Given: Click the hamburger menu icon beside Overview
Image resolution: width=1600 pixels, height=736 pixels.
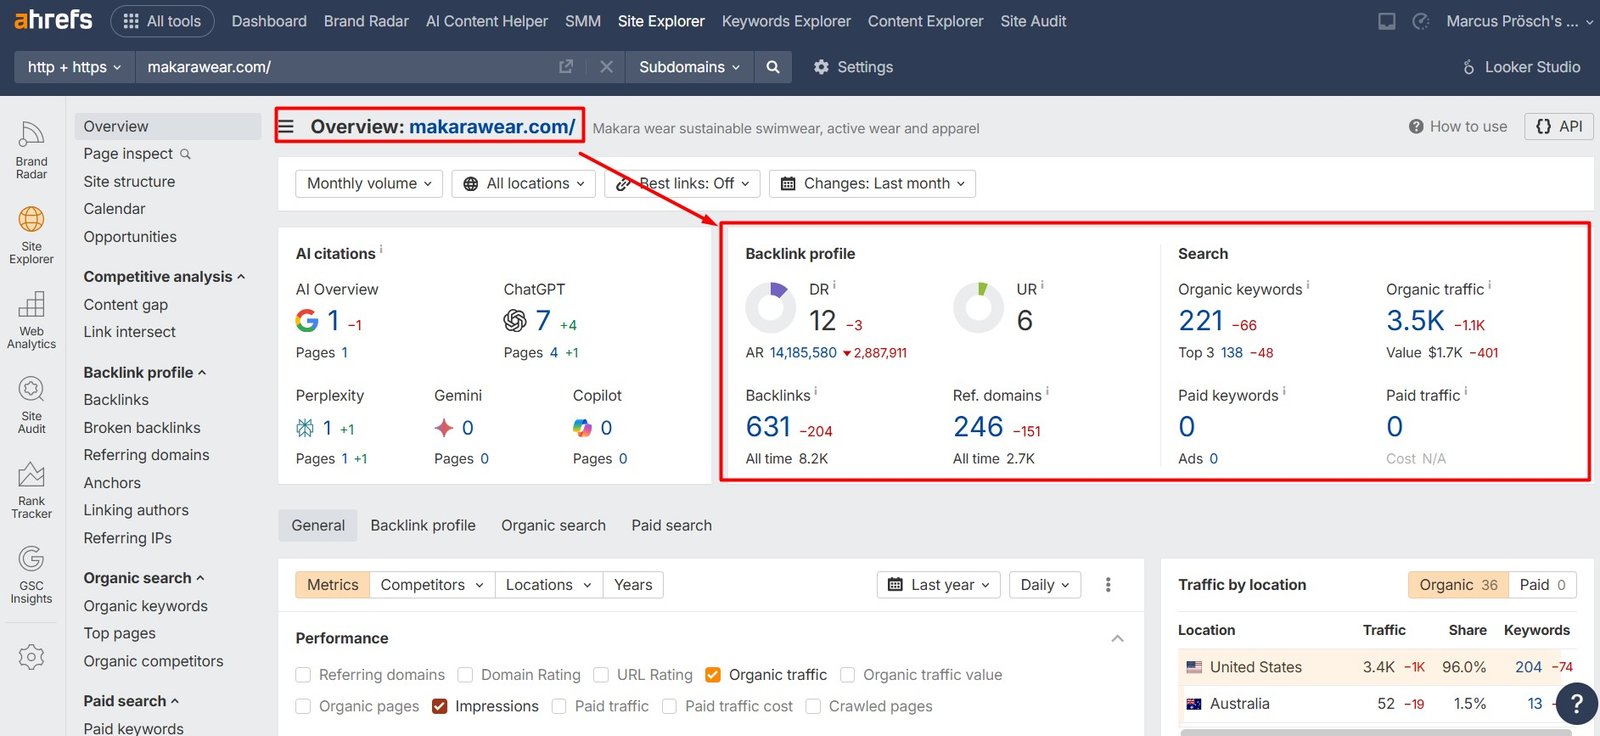Looking at the screenshot, I should pyautogui.click(x=286, y=127).
